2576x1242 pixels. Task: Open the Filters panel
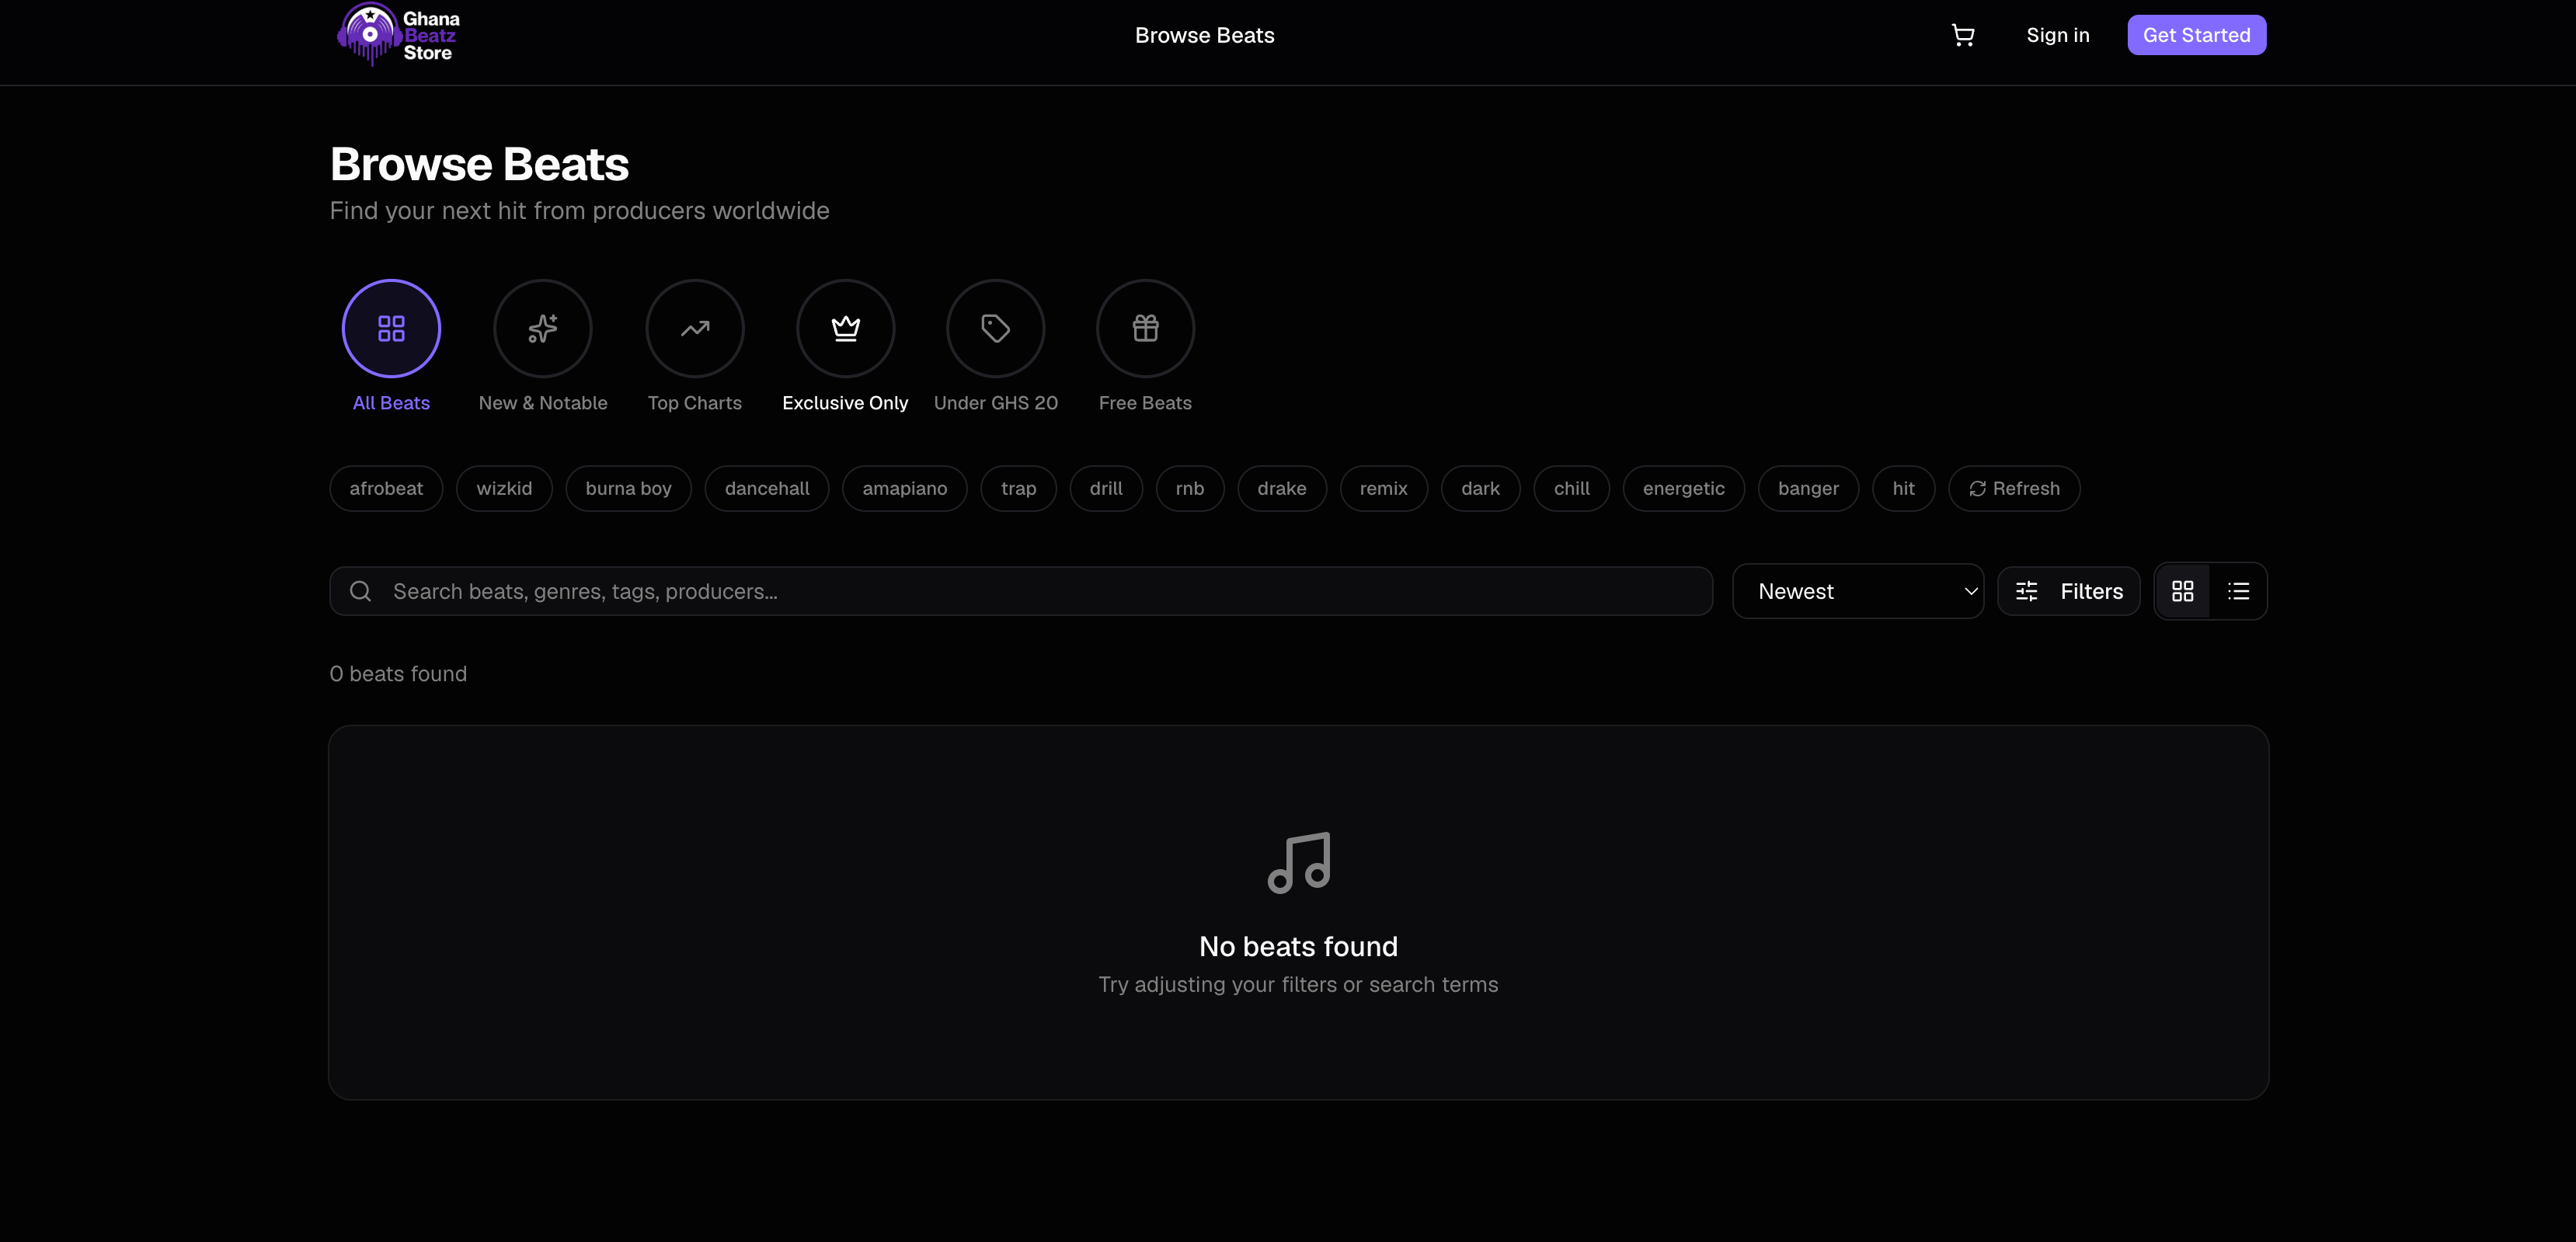[x=2069, y=591]
